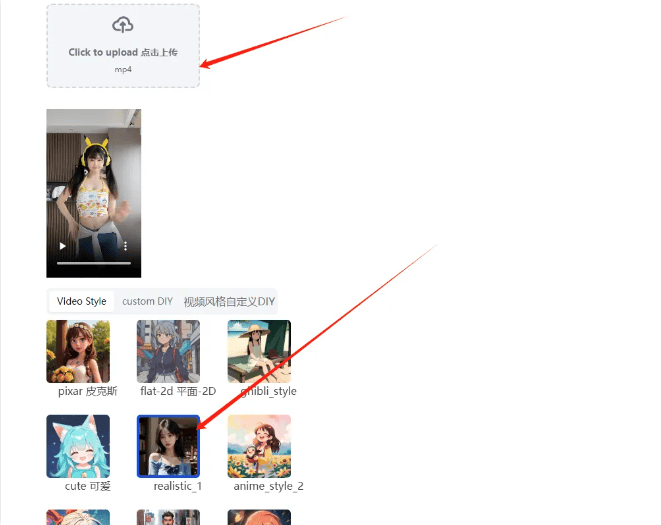Choose the anime_style_2 sunflower image
The width and height of the screenshot is (661, 525).
point(259,446)
